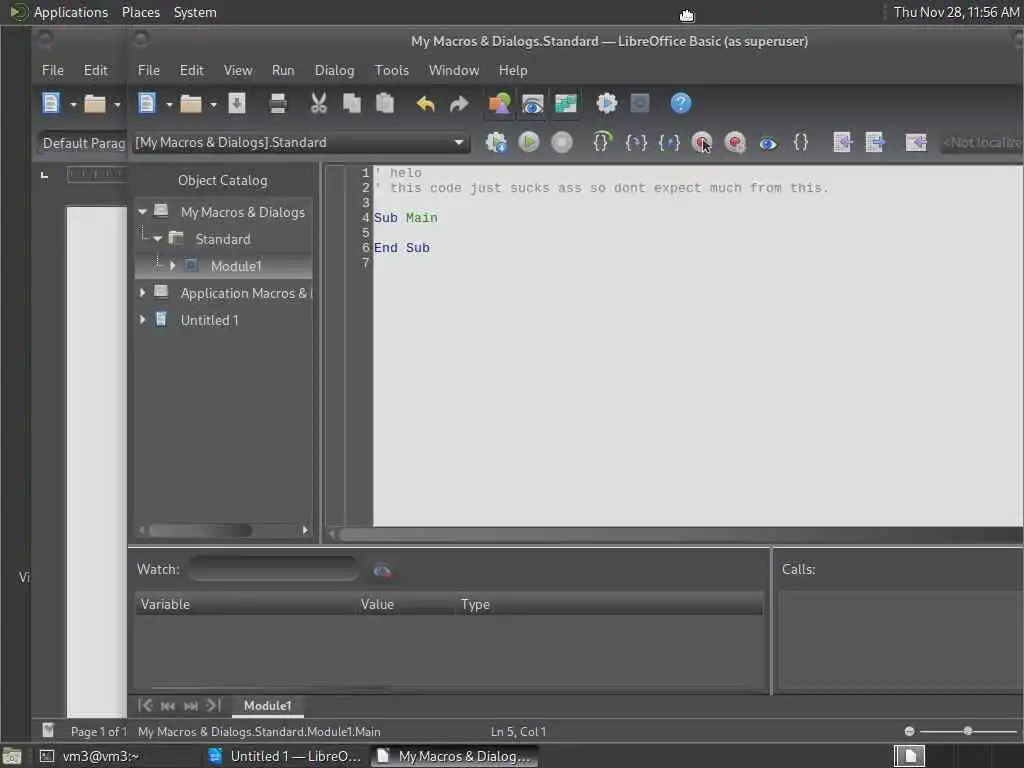Screen dimensions: 1024x768
Task: Open Manage Breakpoints red circle icon
Action: point(735,142)
